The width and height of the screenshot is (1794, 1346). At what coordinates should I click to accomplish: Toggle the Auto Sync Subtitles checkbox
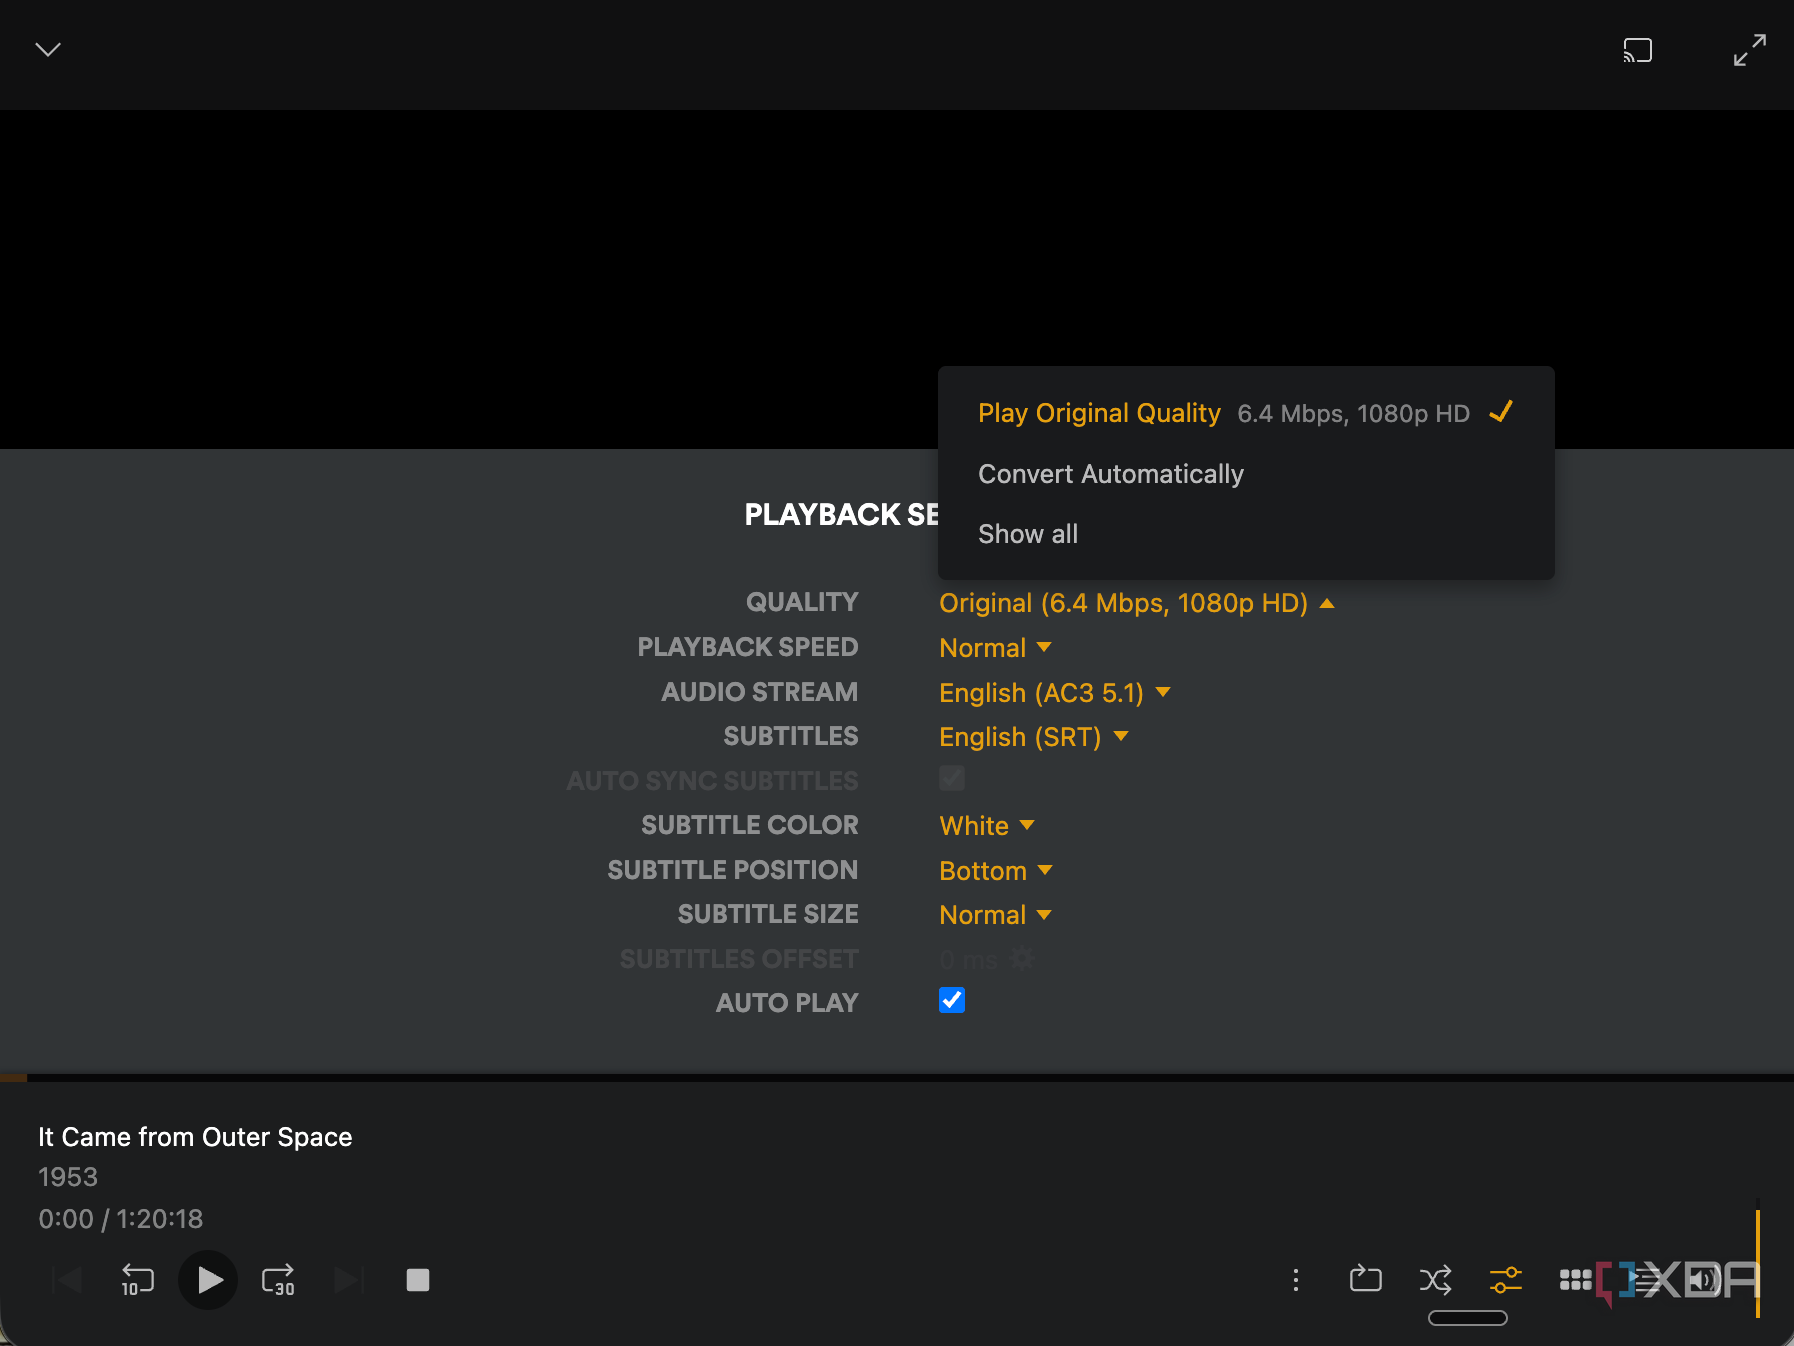[x=952, y=778]
